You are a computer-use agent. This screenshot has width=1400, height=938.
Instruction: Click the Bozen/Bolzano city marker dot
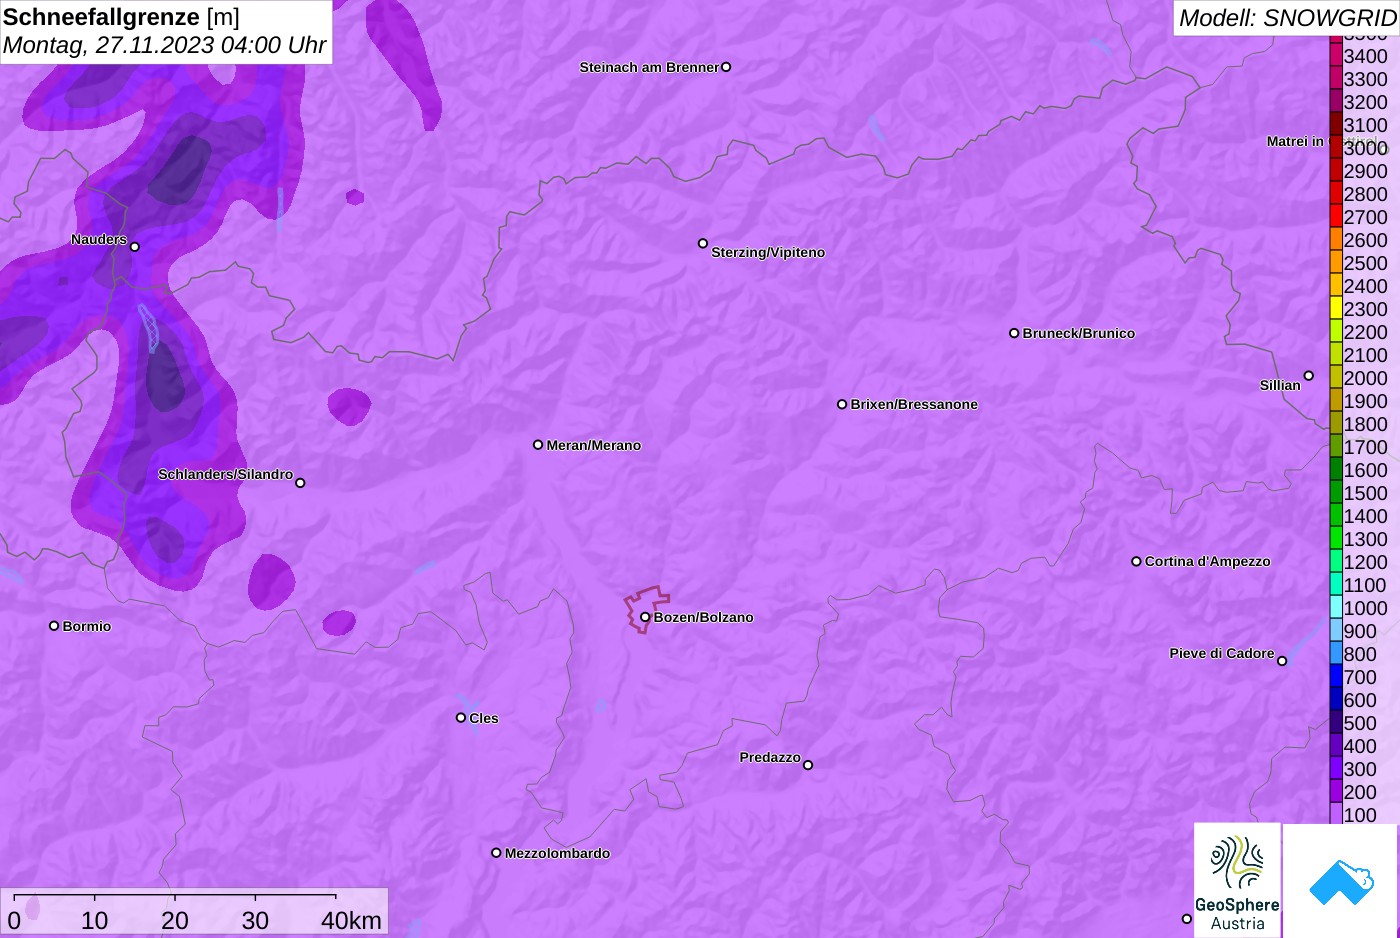coord(645,617)
